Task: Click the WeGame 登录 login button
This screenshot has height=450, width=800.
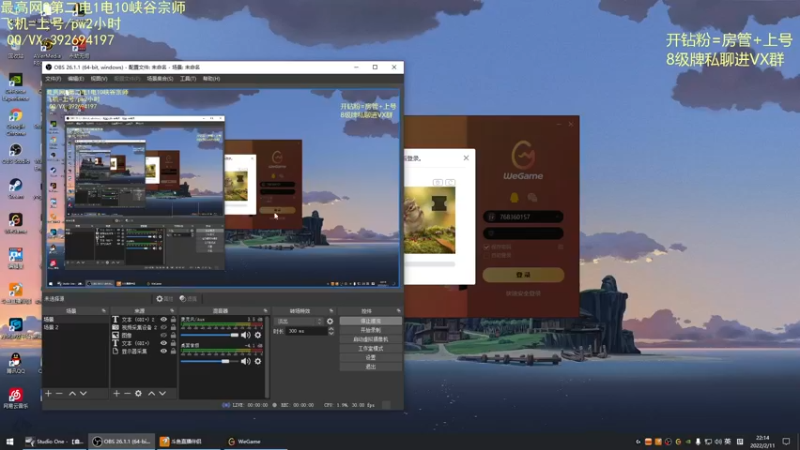Action: coord(523,275)
